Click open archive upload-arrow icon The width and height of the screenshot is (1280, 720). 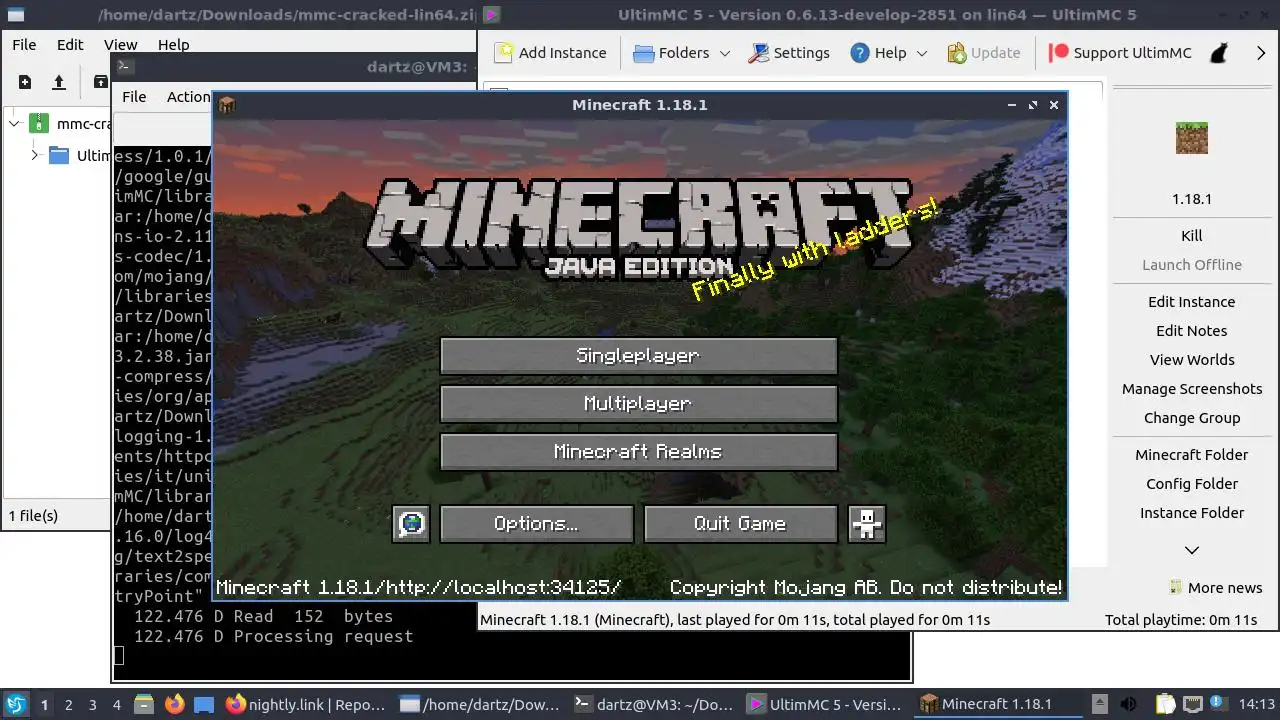(x=59, y=82)
